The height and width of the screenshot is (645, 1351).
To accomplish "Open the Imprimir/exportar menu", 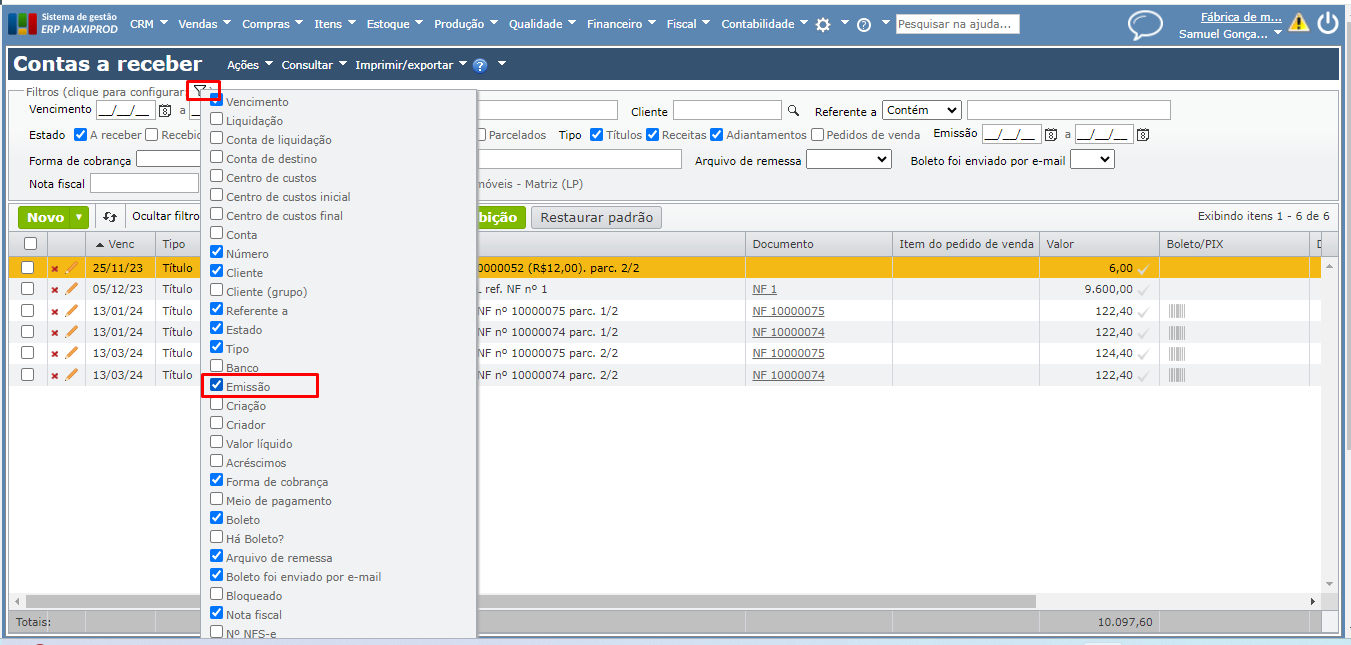I will pos(411,65).
